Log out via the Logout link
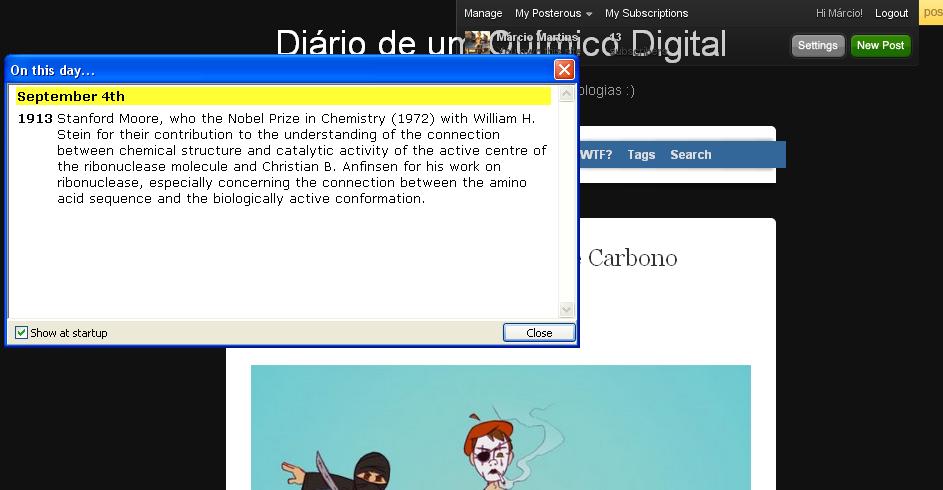Image resolution: width=943 pixels, height=490 pixels. pos(891,13)
